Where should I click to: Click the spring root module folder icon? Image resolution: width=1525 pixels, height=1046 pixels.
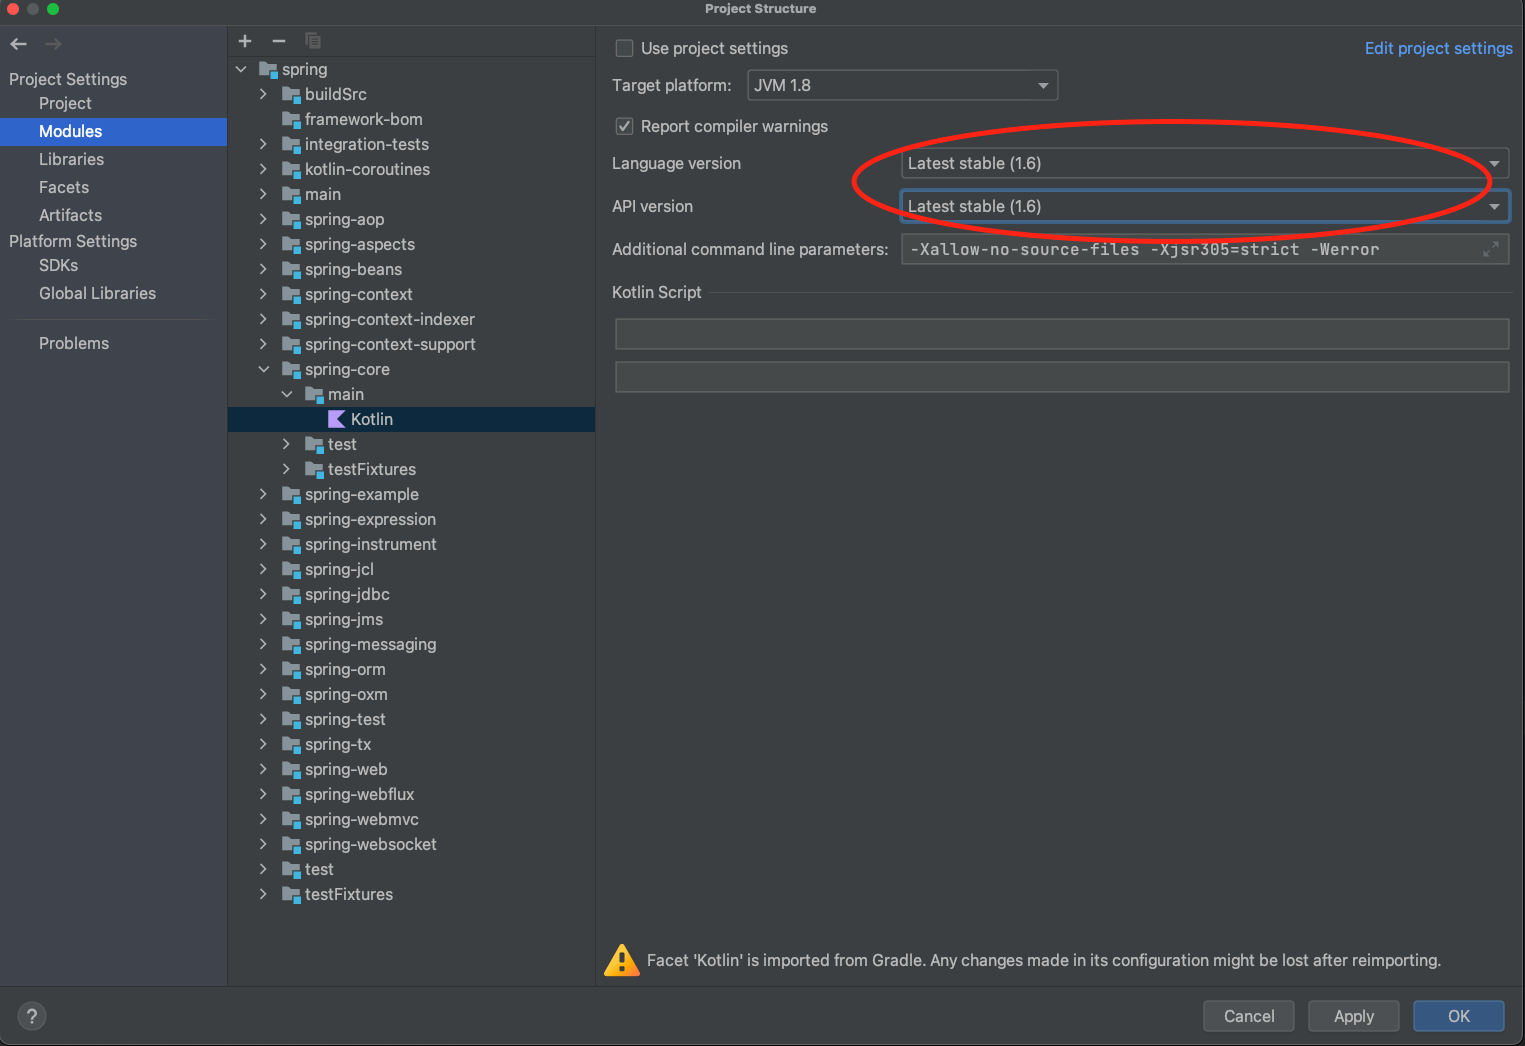268,69
